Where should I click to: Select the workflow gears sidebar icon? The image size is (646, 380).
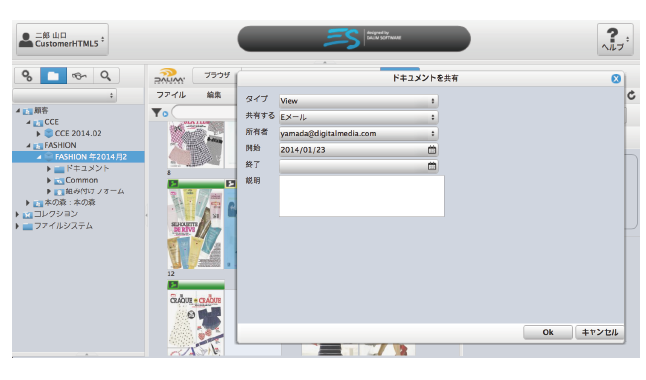27,76
